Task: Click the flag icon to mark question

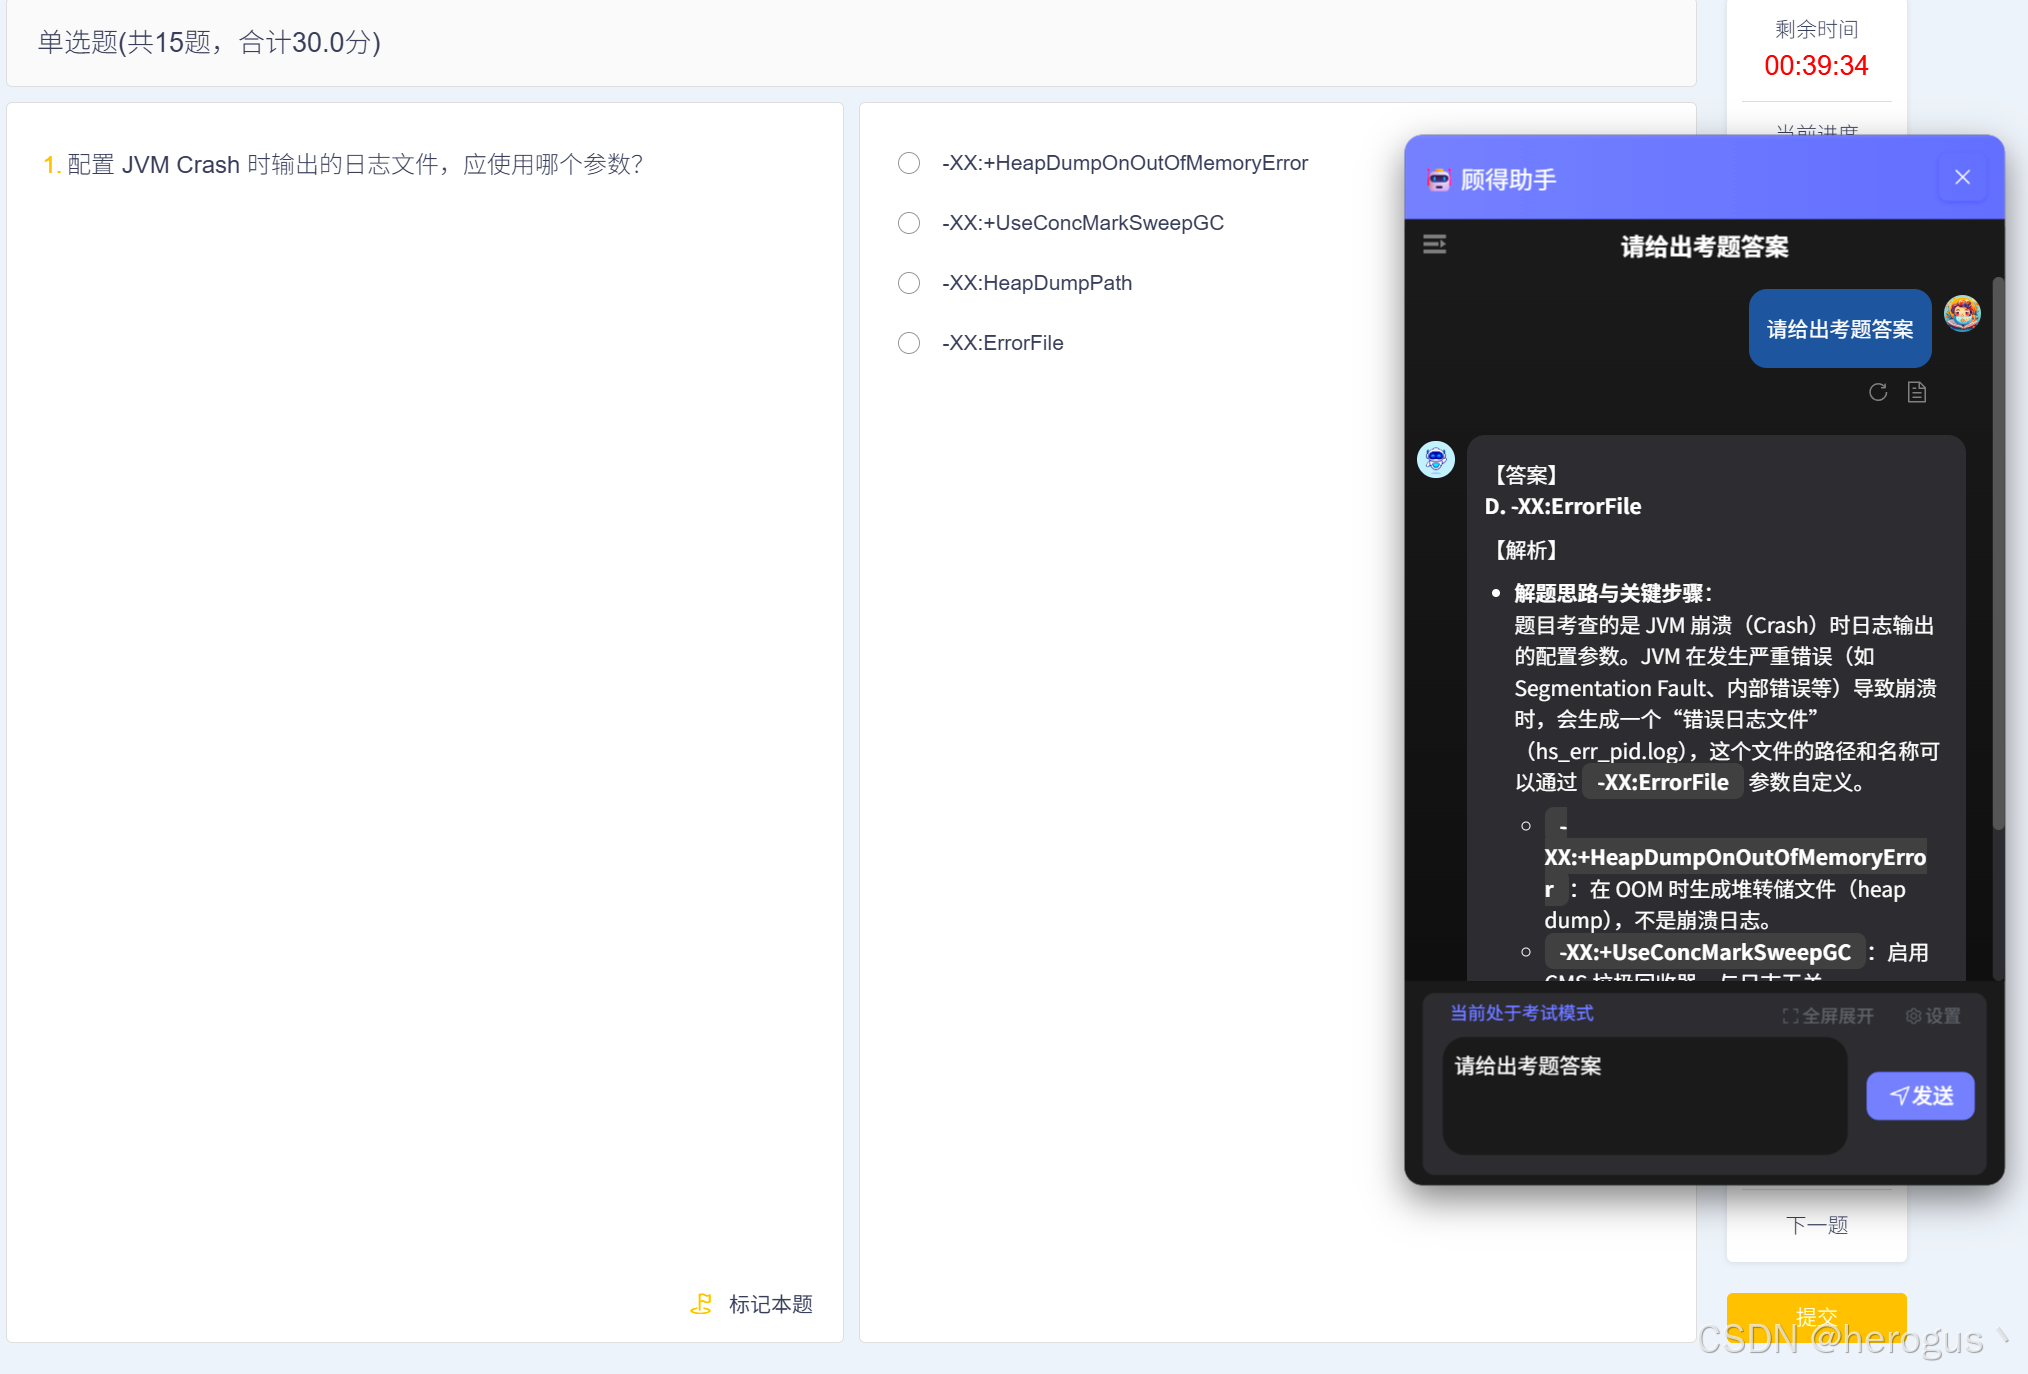Action: [701, 1304]
